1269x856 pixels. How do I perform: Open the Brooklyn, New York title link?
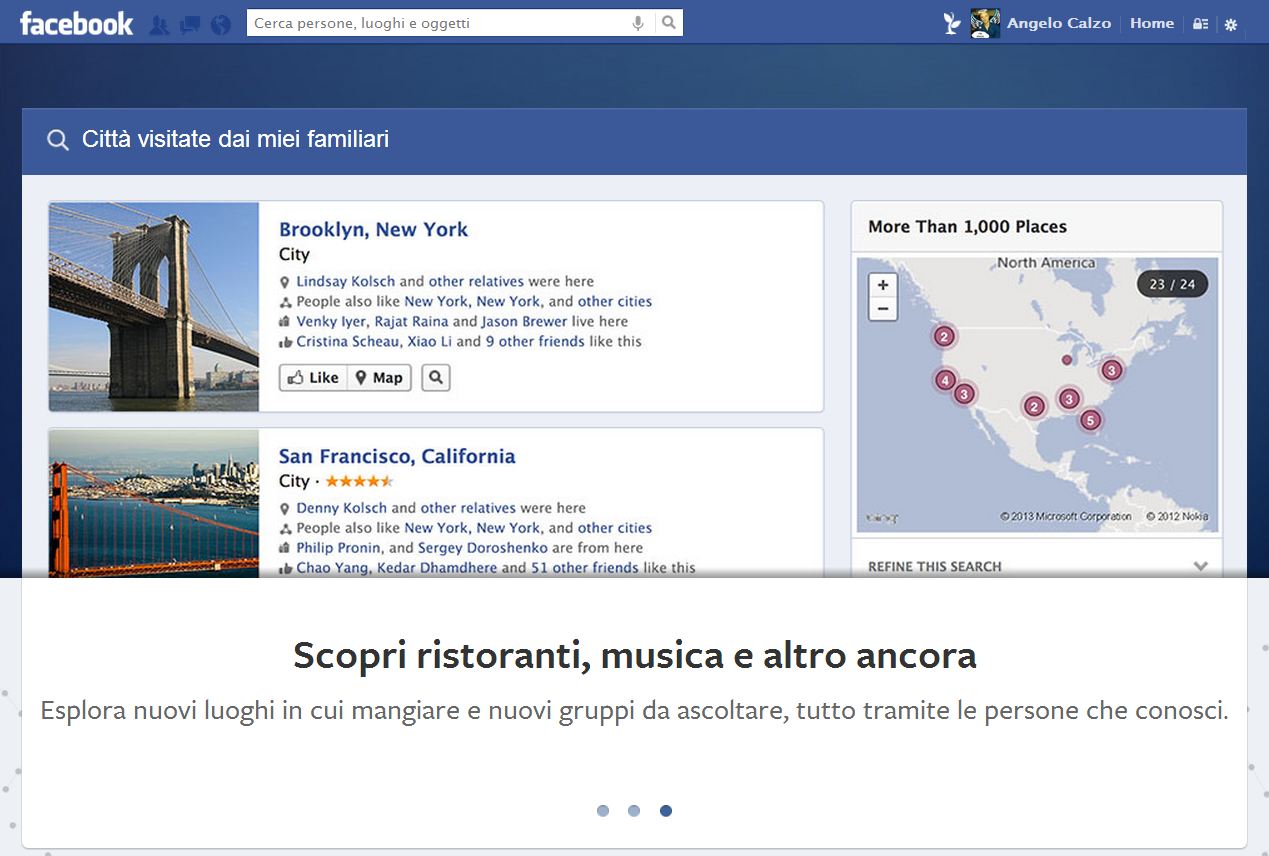[373, 229]
